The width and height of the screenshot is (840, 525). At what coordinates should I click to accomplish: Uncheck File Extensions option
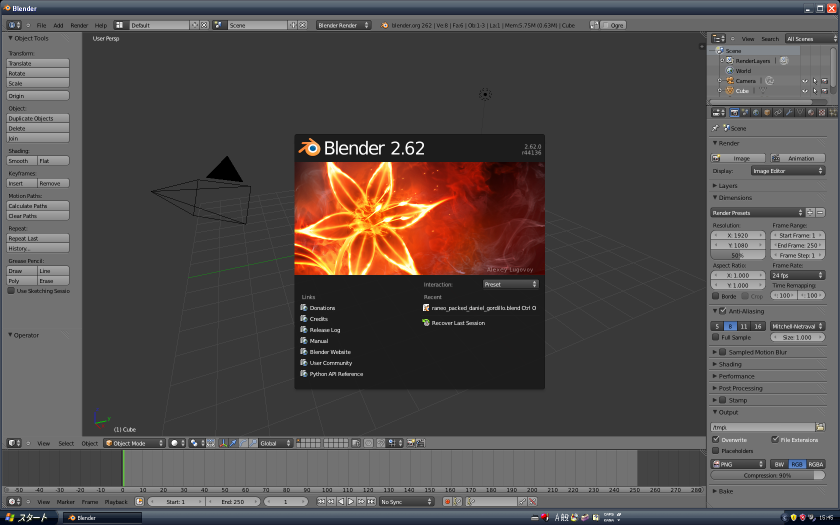775,439
